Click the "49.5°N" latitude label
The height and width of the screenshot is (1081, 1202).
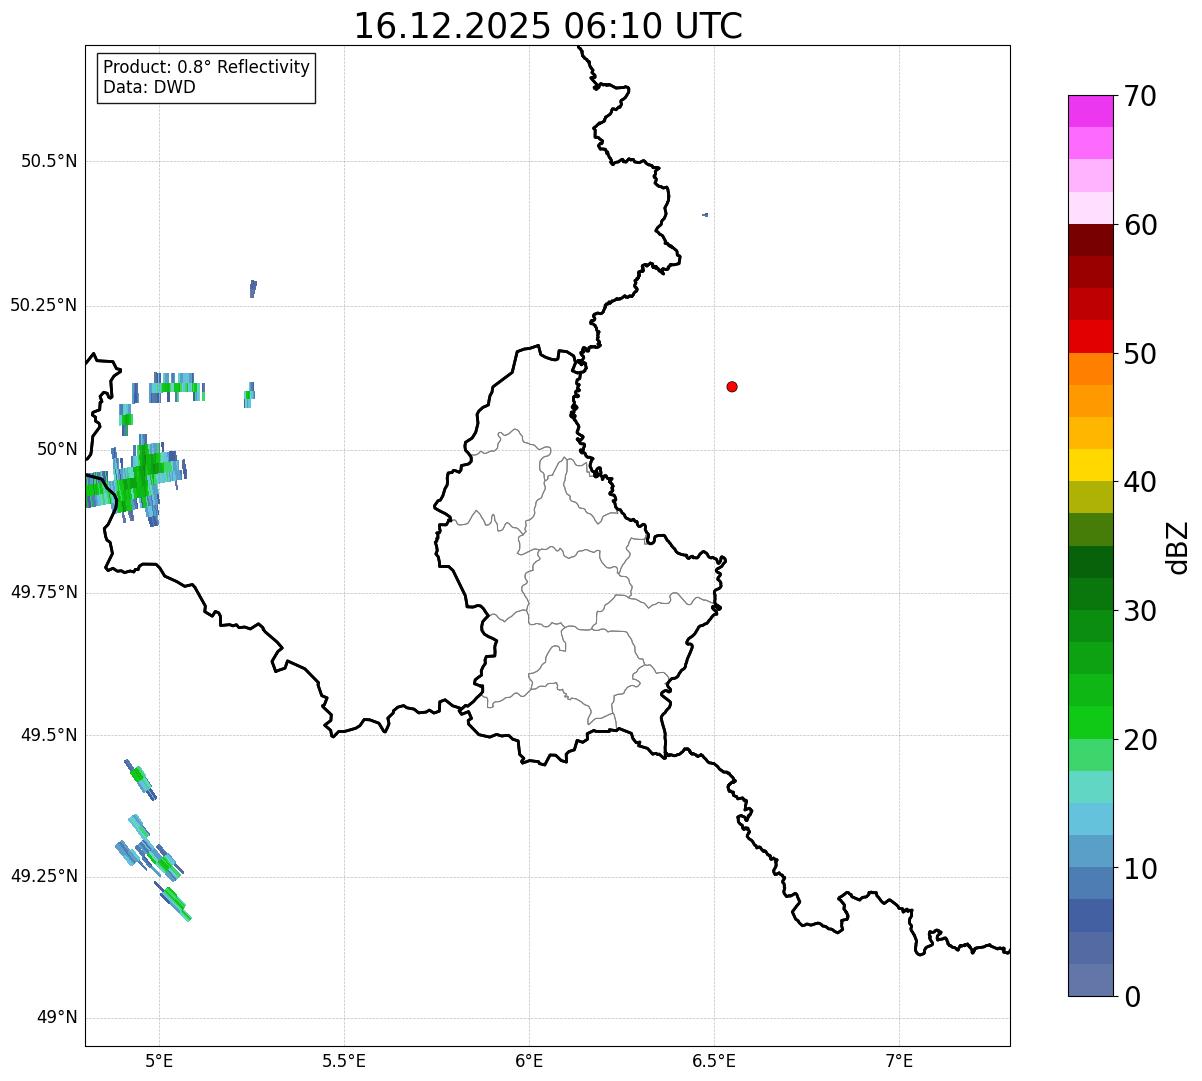[x=49, y=735]
